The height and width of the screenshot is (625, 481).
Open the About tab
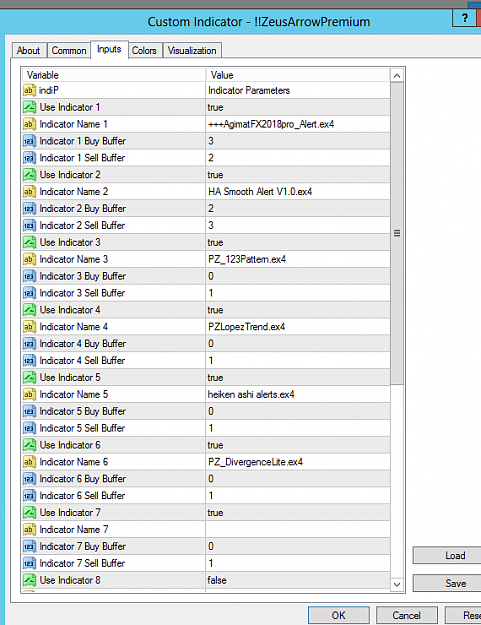[28, 51]
